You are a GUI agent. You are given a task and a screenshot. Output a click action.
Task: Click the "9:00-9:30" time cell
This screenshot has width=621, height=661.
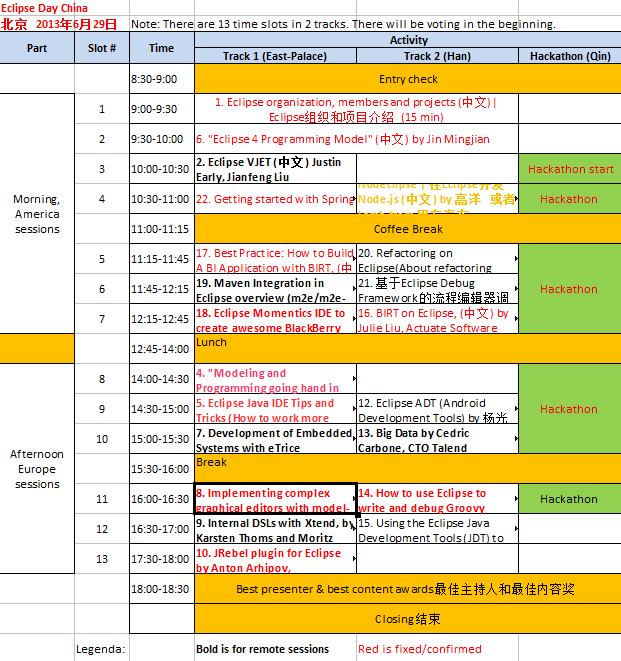click(161, 109)
